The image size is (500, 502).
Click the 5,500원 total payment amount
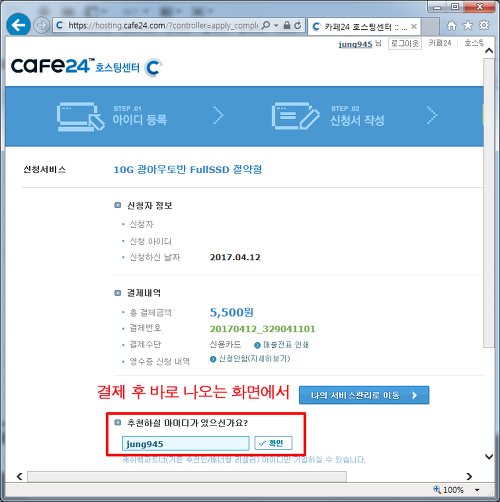click(232, 312)
